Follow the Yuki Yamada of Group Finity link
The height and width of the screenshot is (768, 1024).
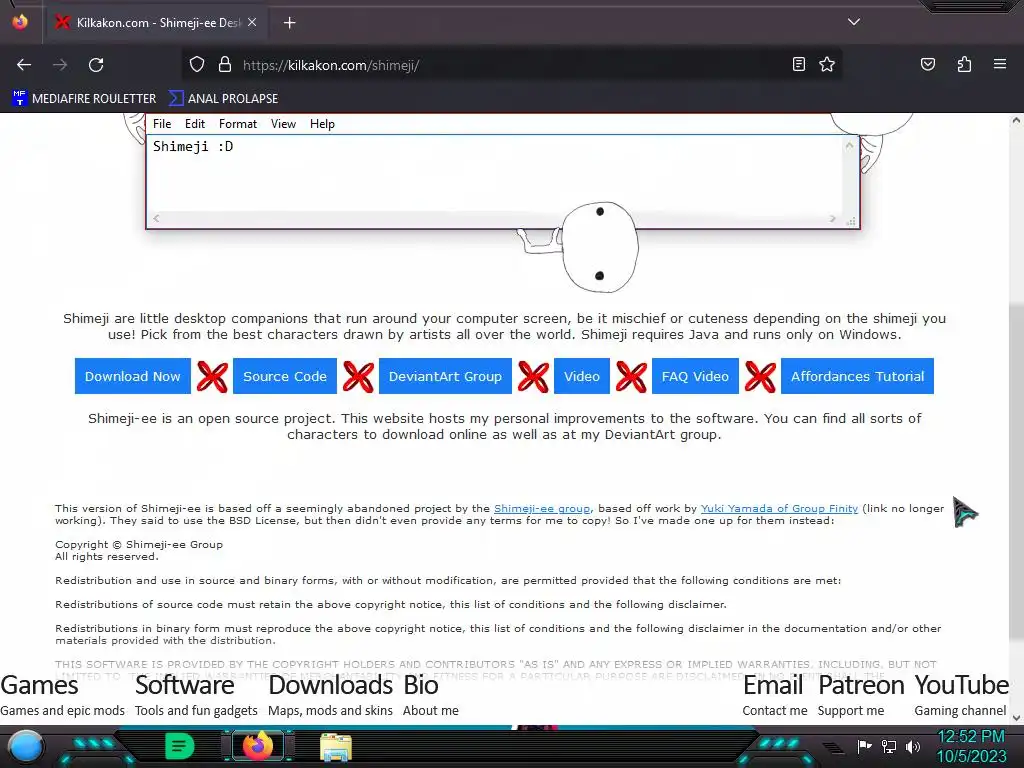(x=779, y=508)
